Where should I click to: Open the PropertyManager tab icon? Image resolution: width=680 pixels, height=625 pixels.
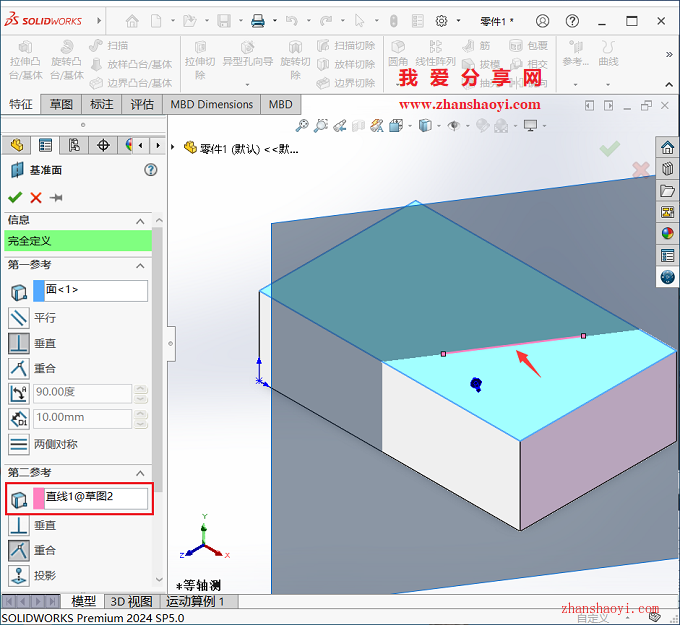click(45, 145)
